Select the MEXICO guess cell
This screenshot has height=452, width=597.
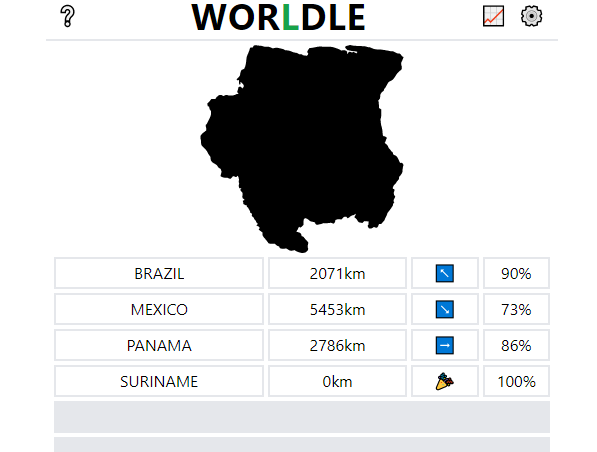[159, 309]
